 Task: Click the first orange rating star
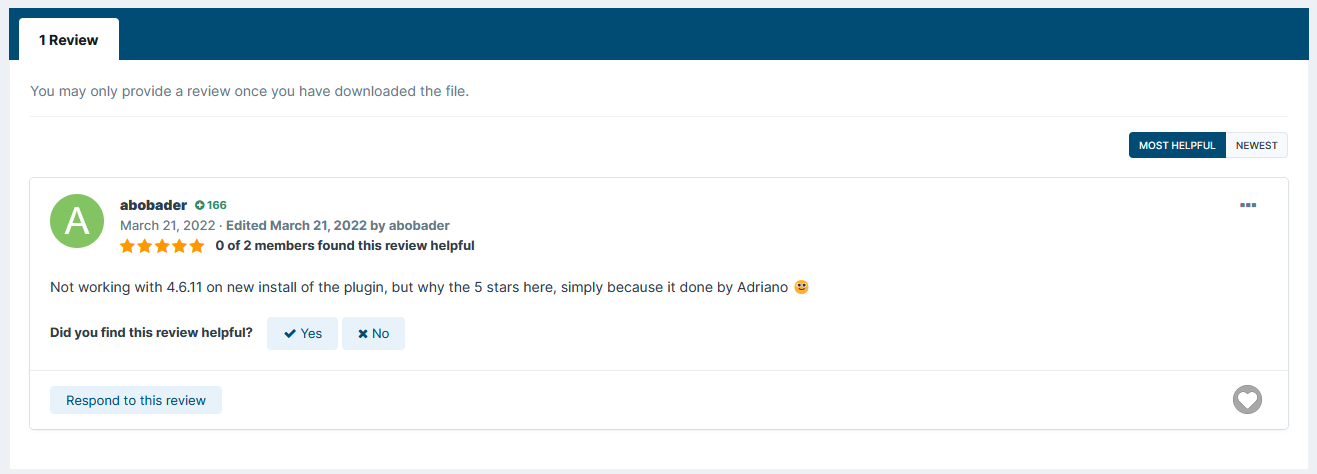(x=127, y=245)
